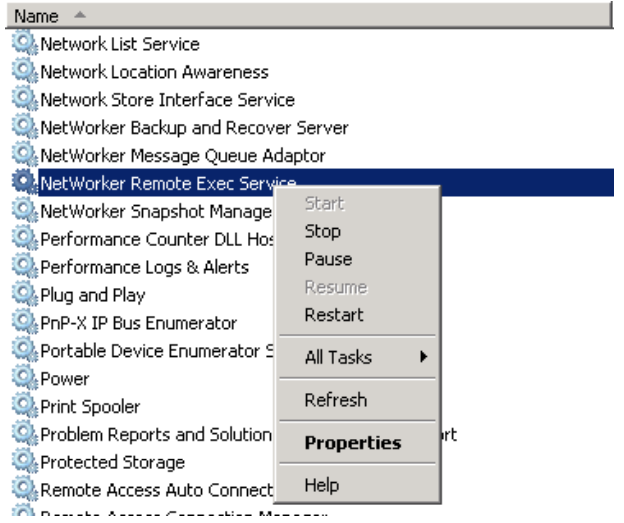Choose Refresh from the context menu
Screen dimensions: 624x523
(x=357, y=400)
